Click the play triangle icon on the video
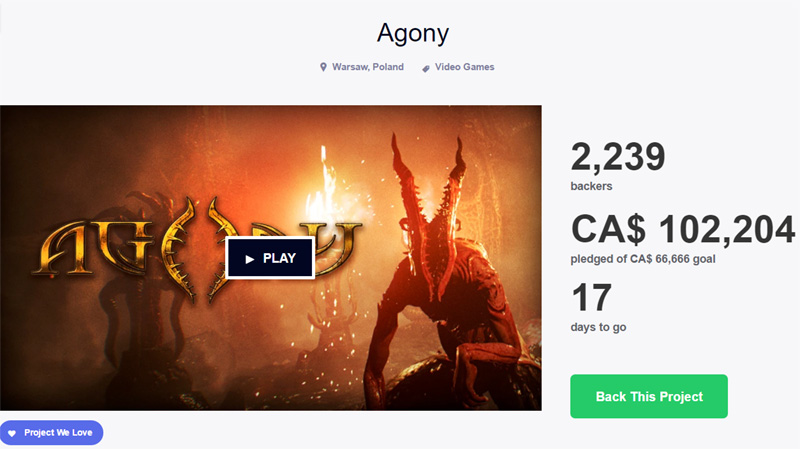This screenshot has height=449, width=800. point(249,259)
